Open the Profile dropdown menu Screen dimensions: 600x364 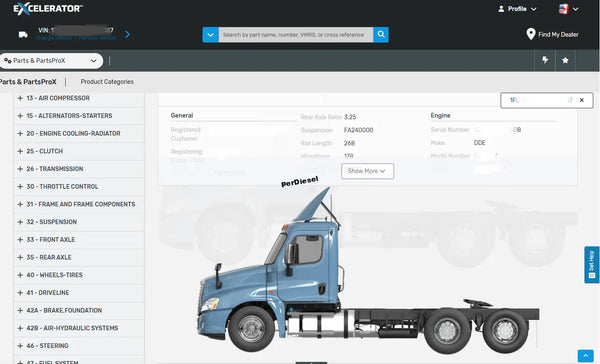click(x=517, y=9)
